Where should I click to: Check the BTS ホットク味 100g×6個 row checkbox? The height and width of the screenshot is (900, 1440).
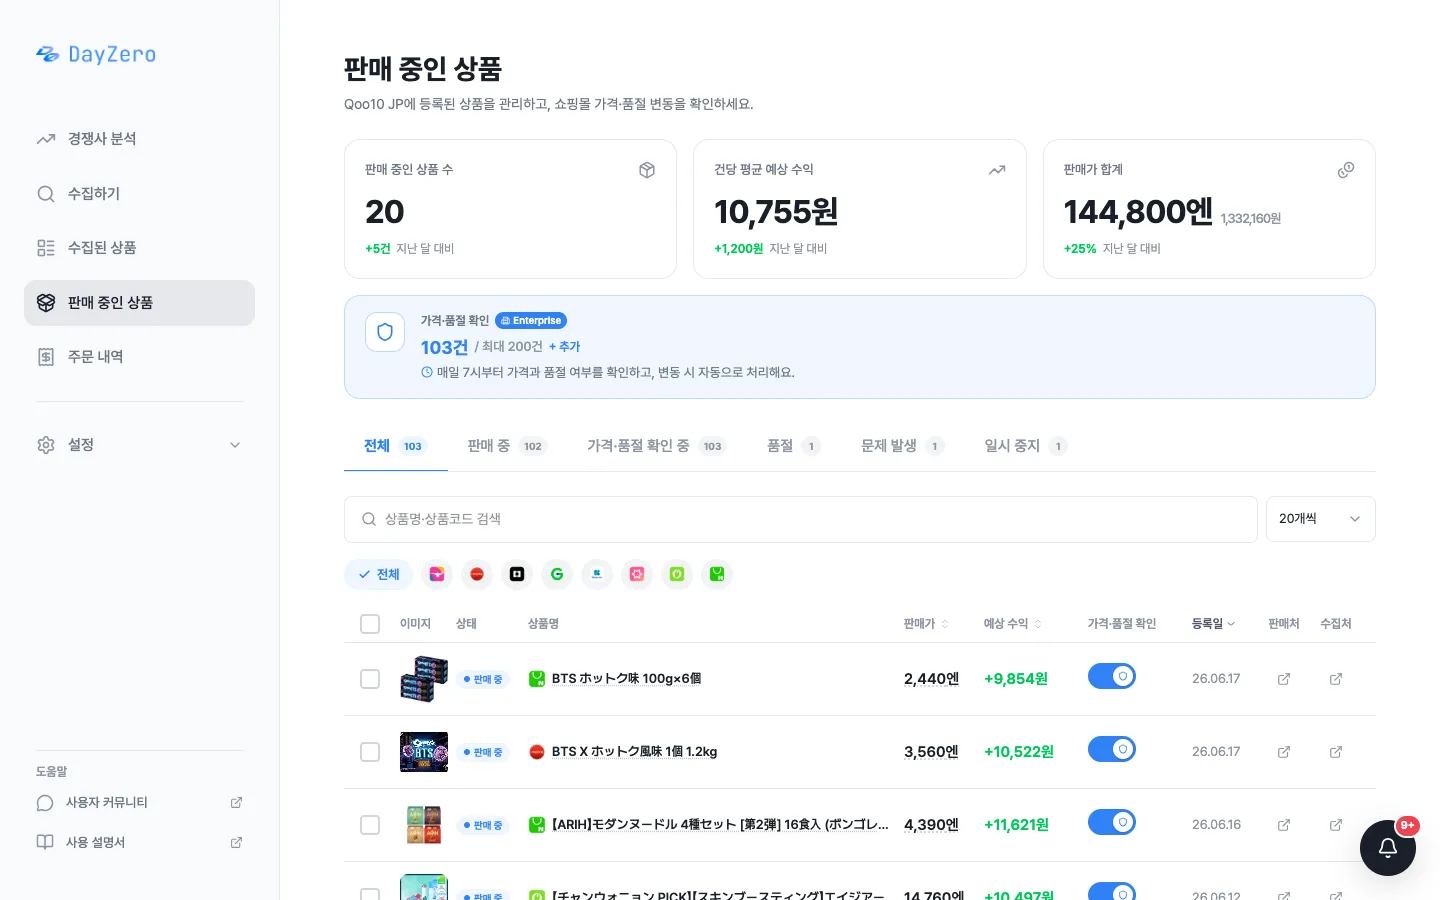(x=370, y=679)
